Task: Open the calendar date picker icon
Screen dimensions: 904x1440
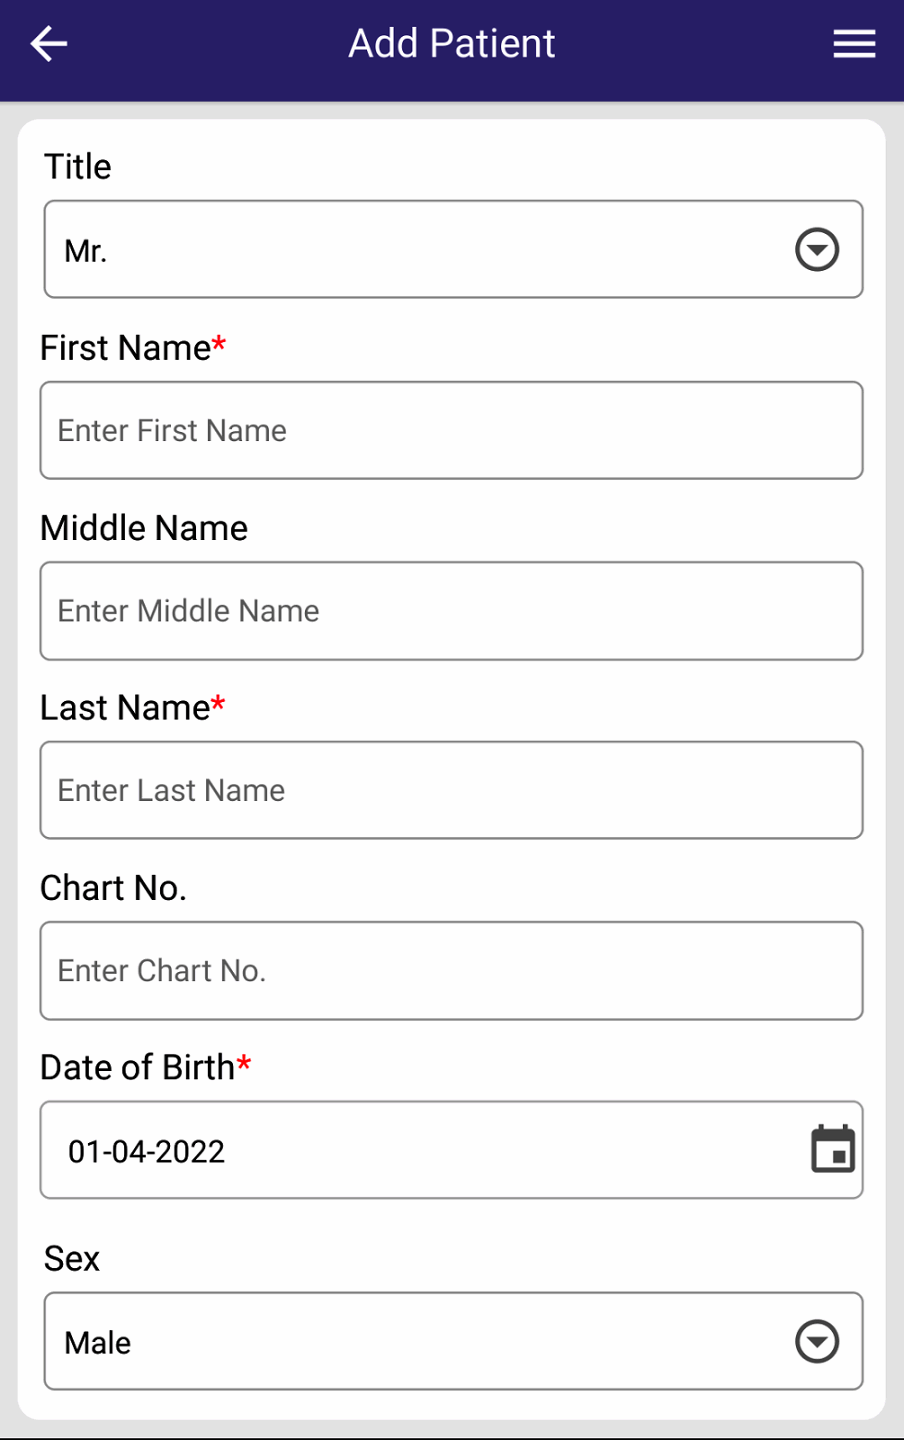Action: tap(833, 1149)
